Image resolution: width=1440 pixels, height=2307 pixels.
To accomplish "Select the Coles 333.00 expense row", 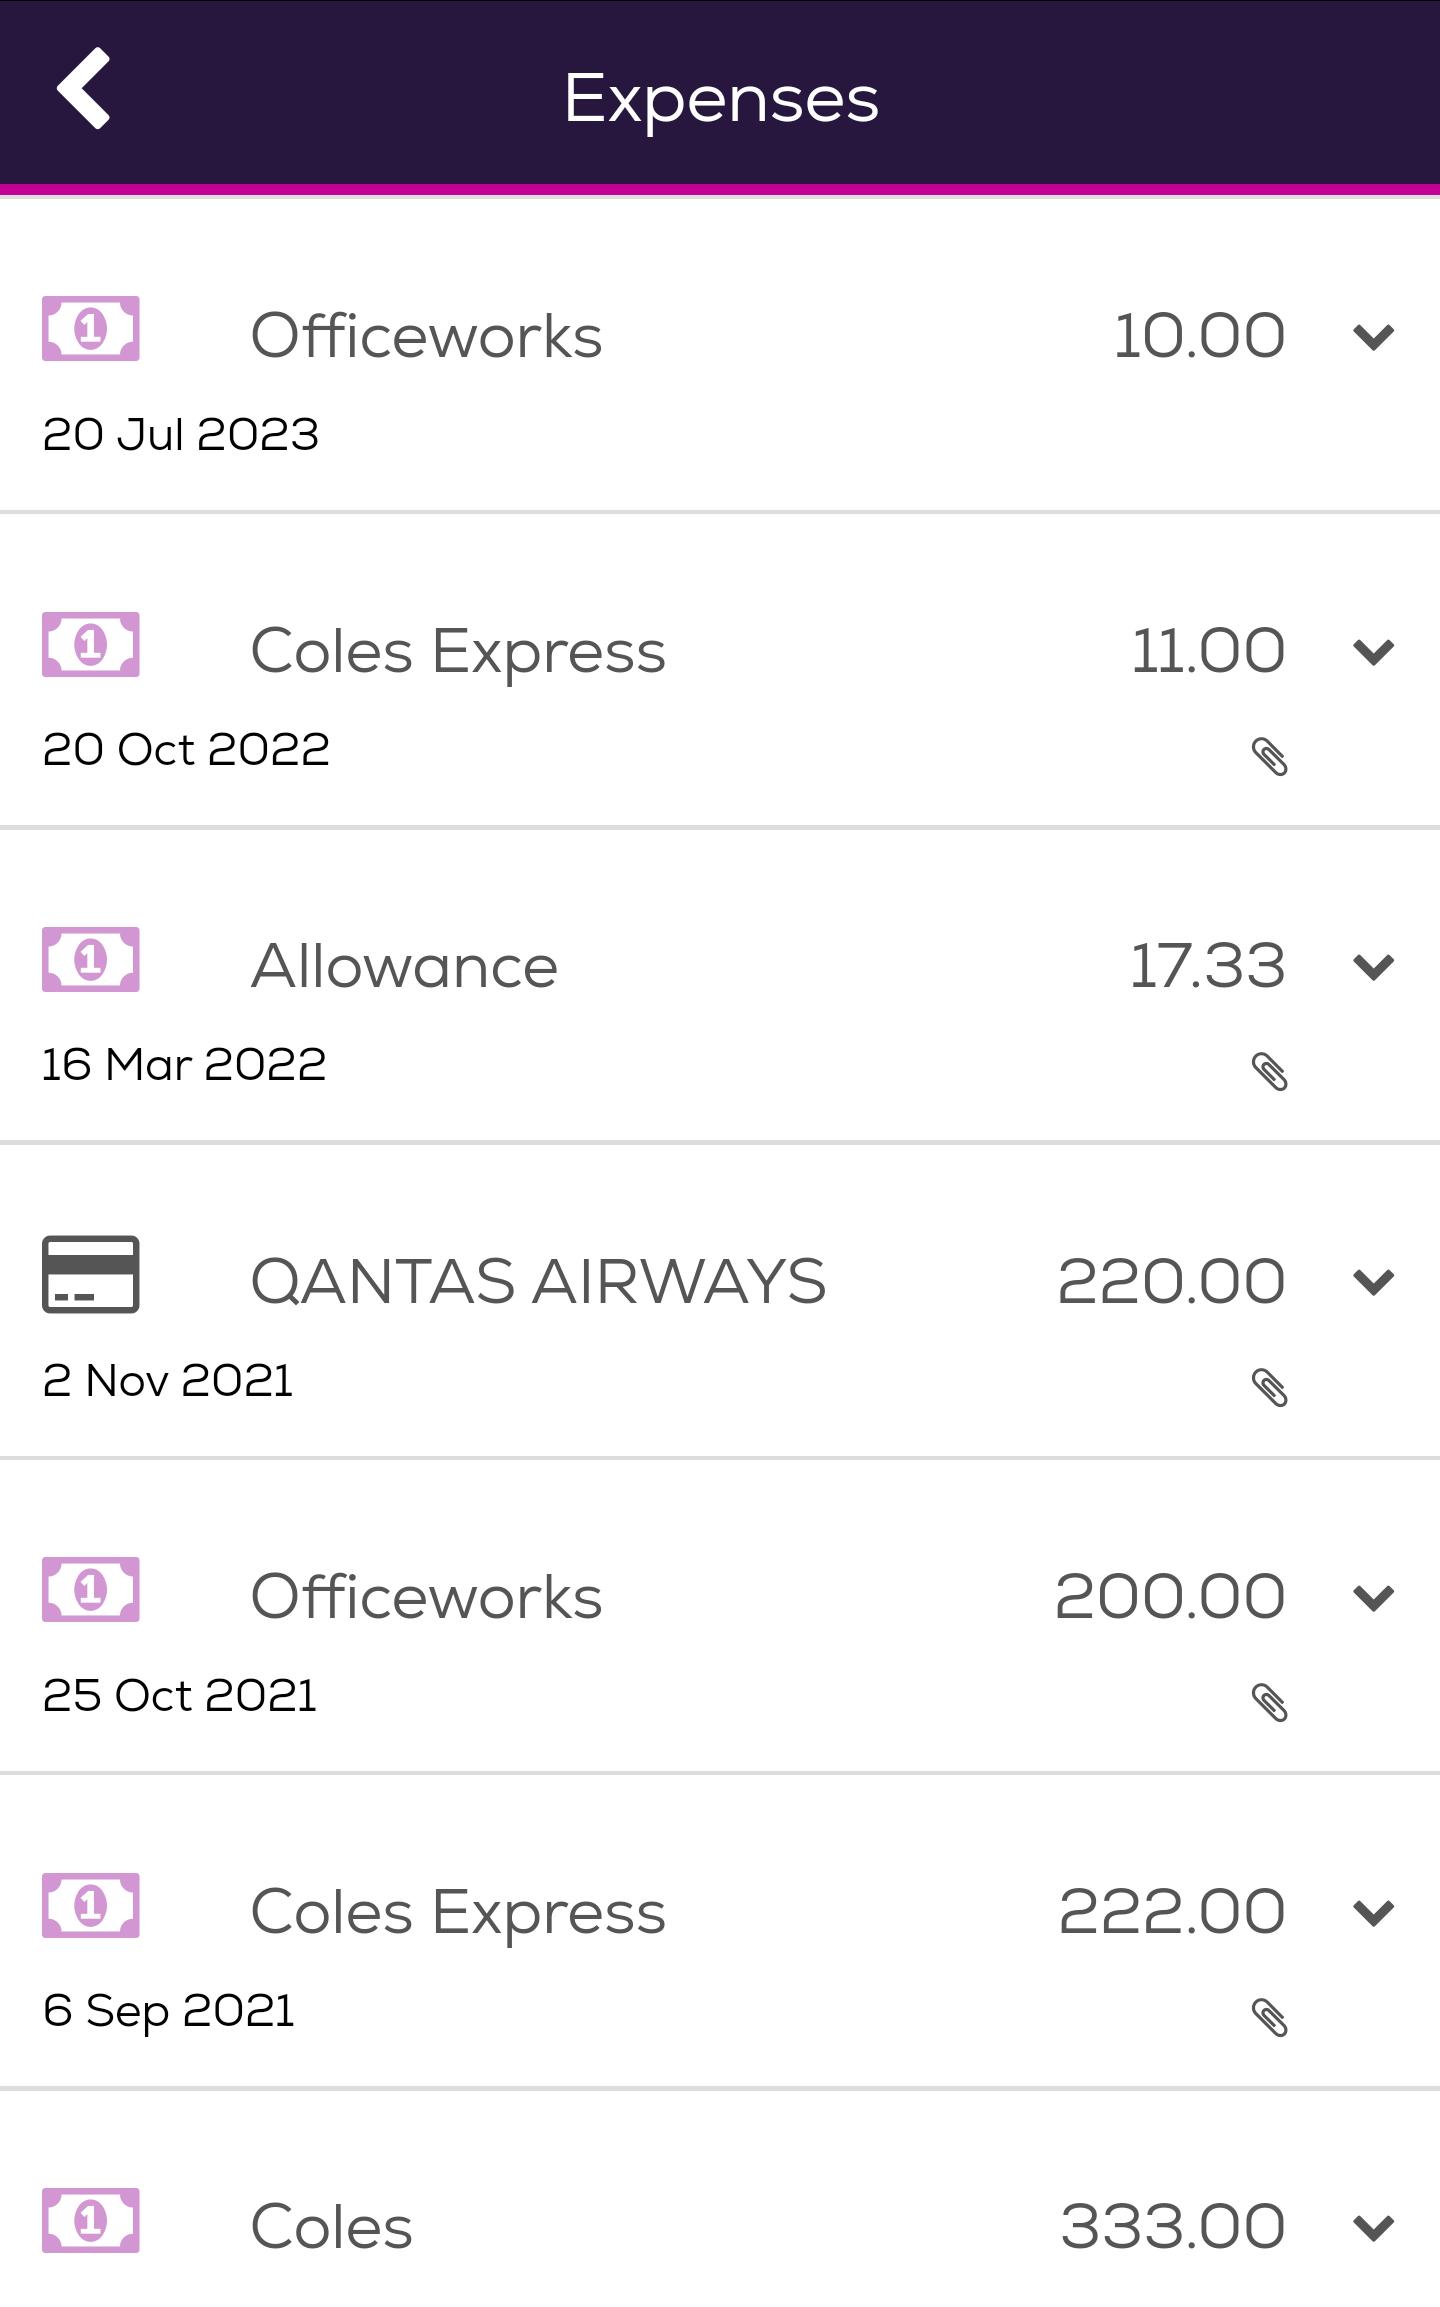I will pyautogui.click(x=720, y=2200).
